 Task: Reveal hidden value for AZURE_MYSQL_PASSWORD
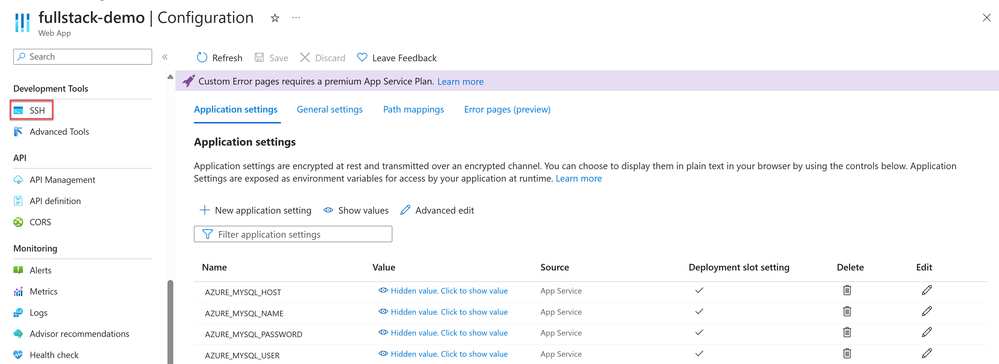coord(443,333)
